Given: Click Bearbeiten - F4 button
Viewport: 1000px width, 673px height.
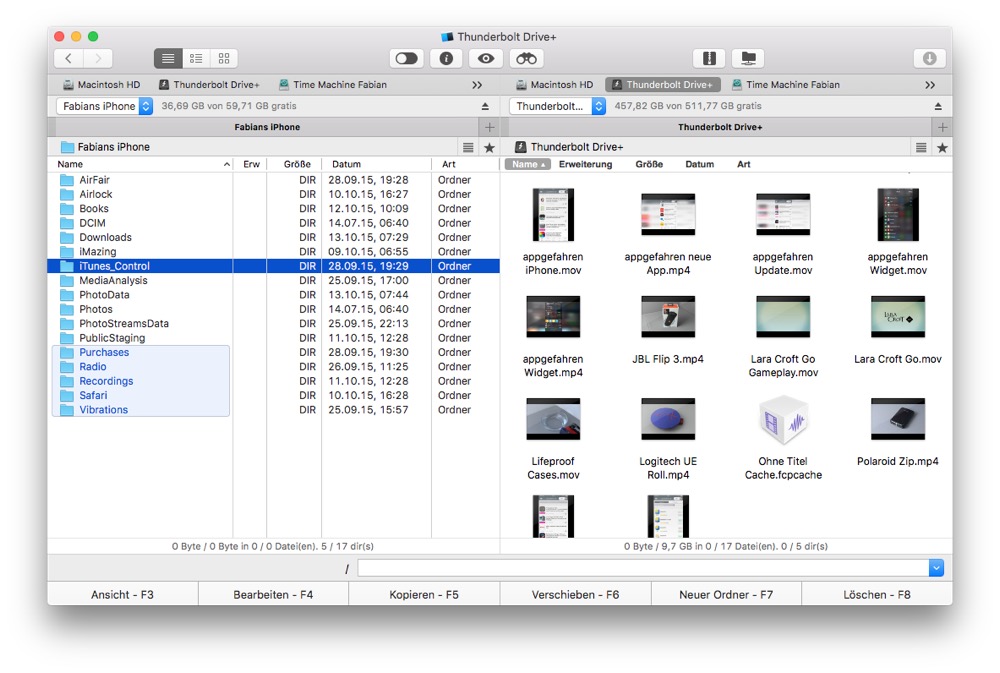Looking at the screenshot, I should pos(273,595).
